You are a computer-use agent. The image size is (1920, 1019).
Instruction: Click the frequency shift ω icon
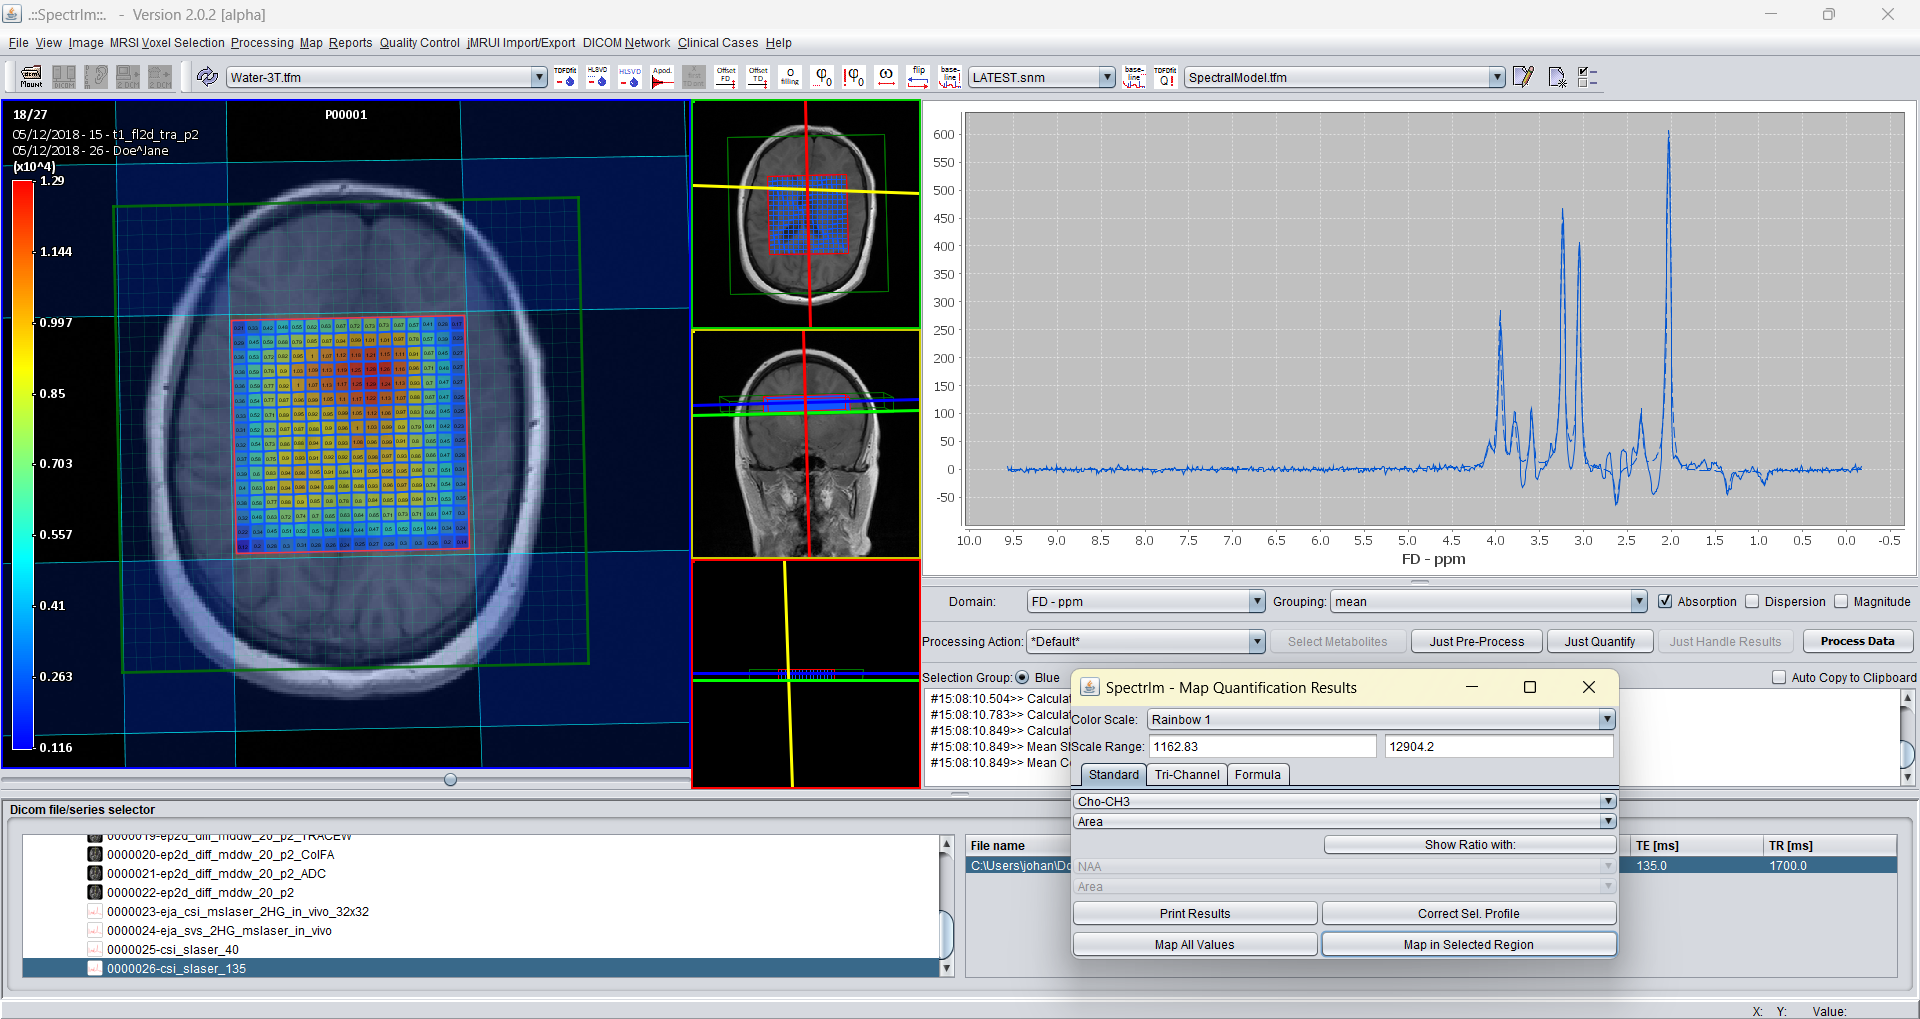[886, 77]
